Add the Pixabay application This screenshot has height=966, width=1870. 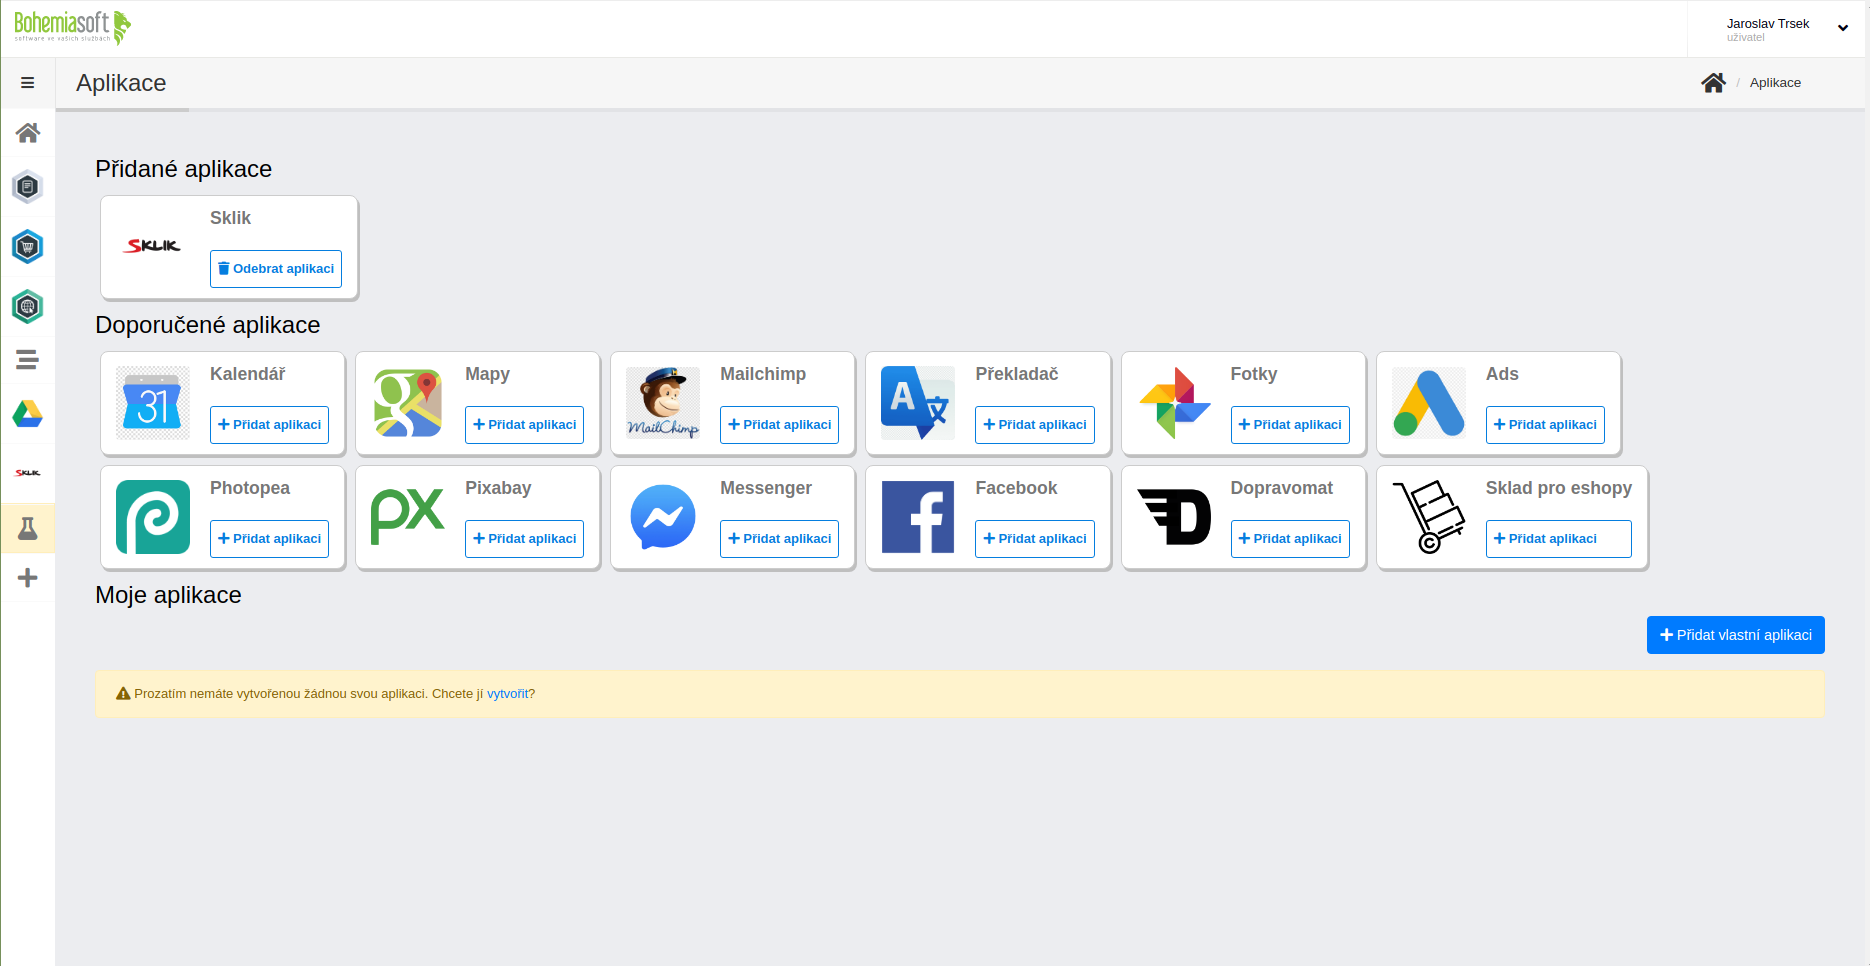(x=524, y=539)
